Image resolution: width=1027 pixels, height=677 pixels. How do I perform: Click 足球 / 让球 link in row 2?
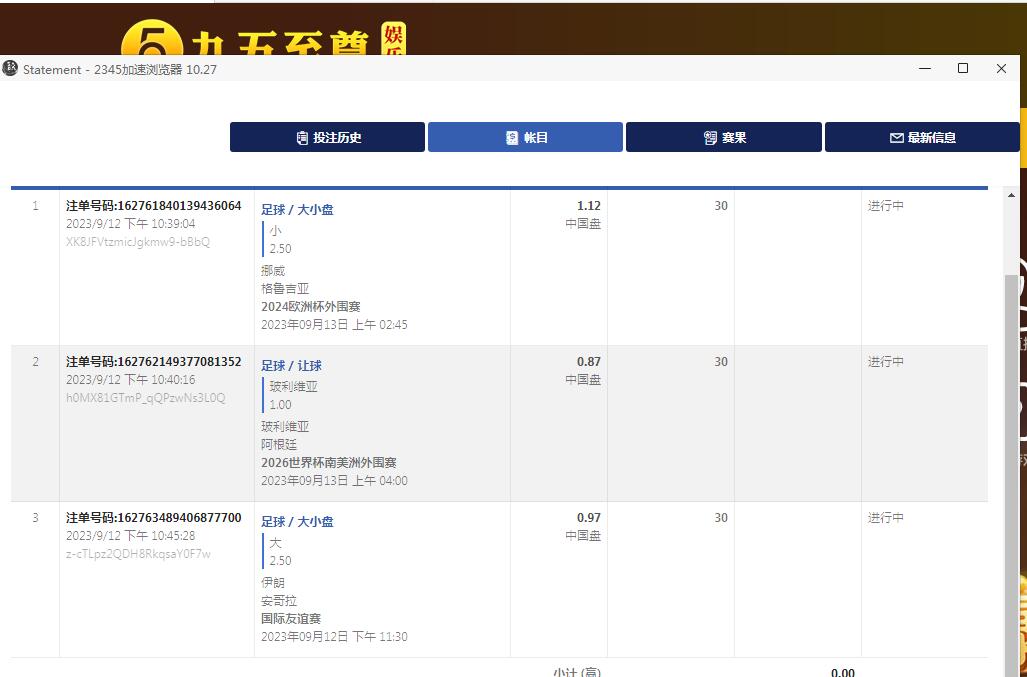coord(291,365)
